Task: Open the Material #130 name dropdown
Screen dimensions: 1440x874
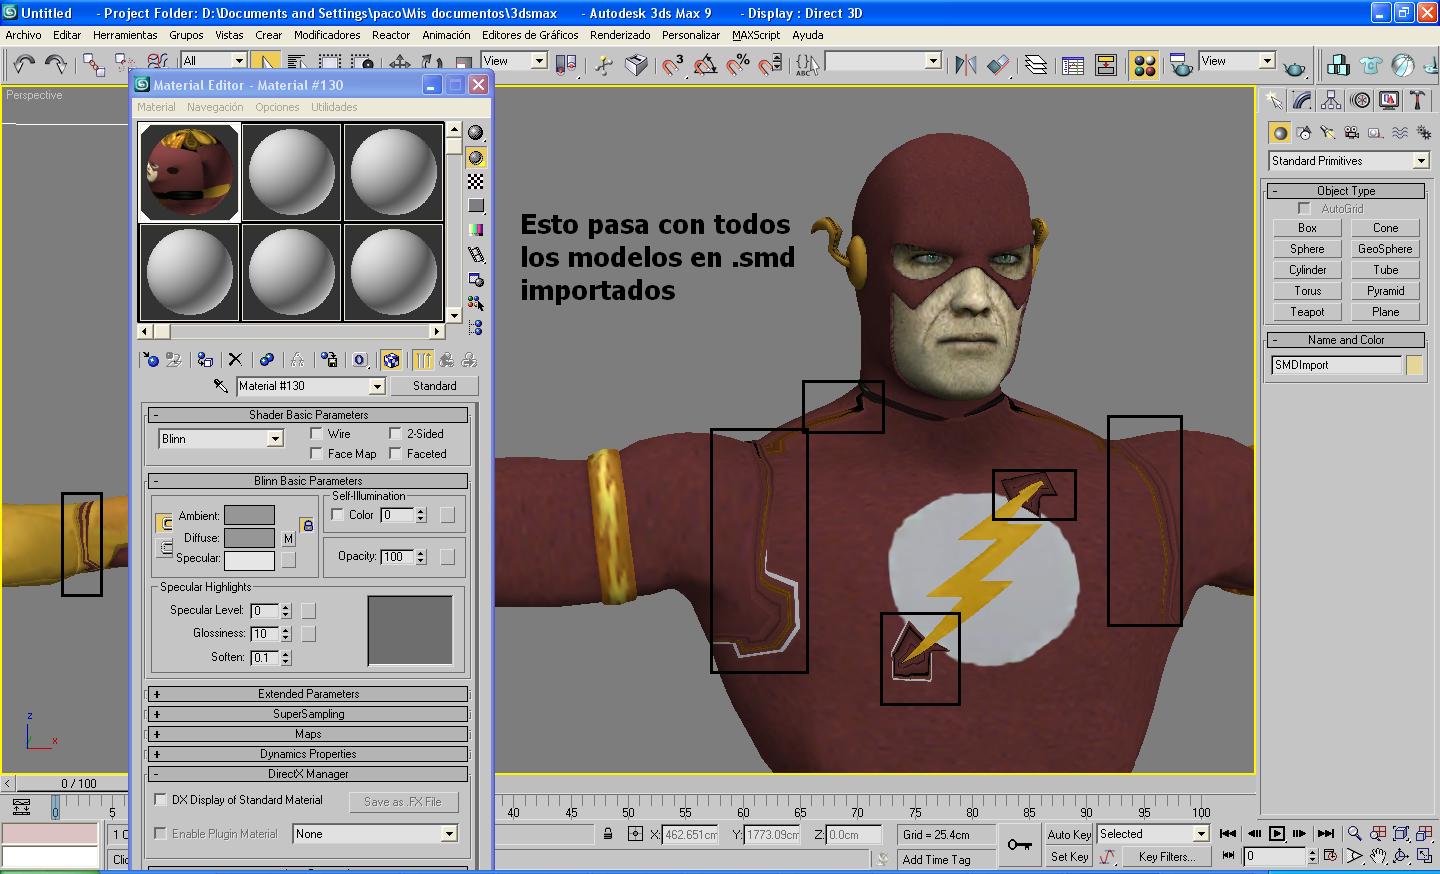Action: click(x=377, y=386)
